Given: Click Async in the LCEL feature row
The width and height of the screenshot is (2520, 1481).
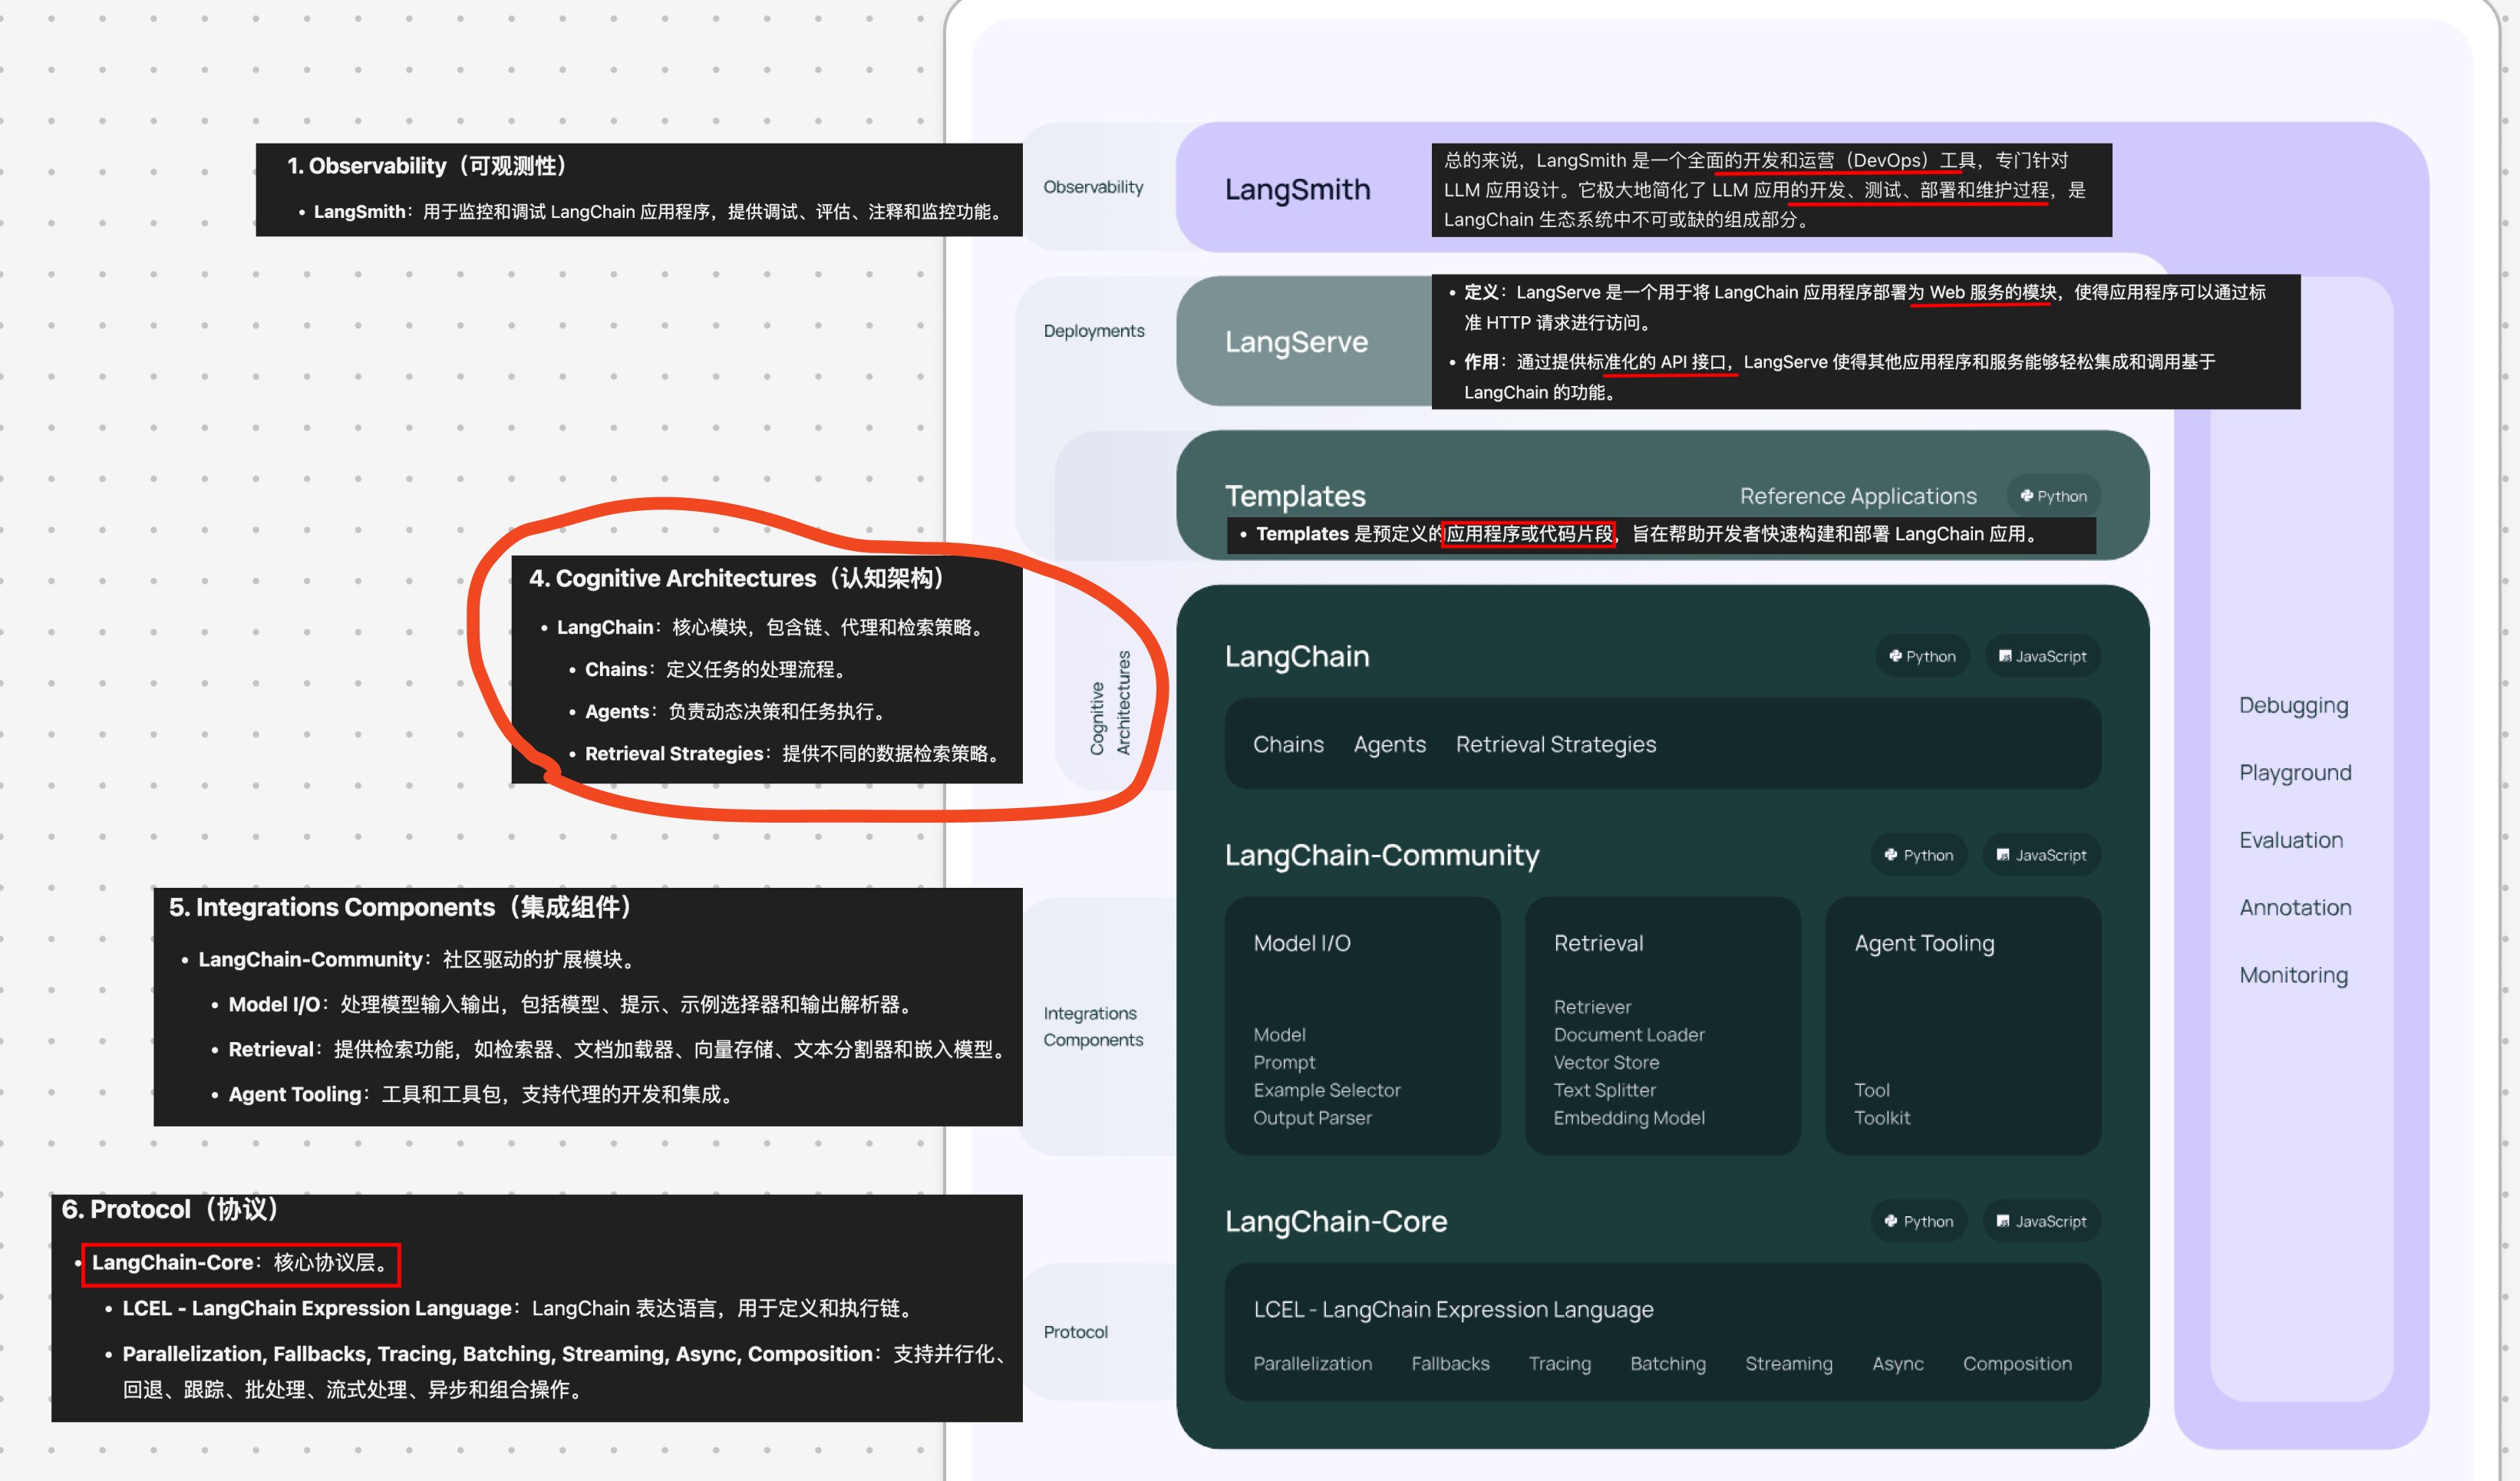Looking at the screenshot, I should click(1897, 1364).
